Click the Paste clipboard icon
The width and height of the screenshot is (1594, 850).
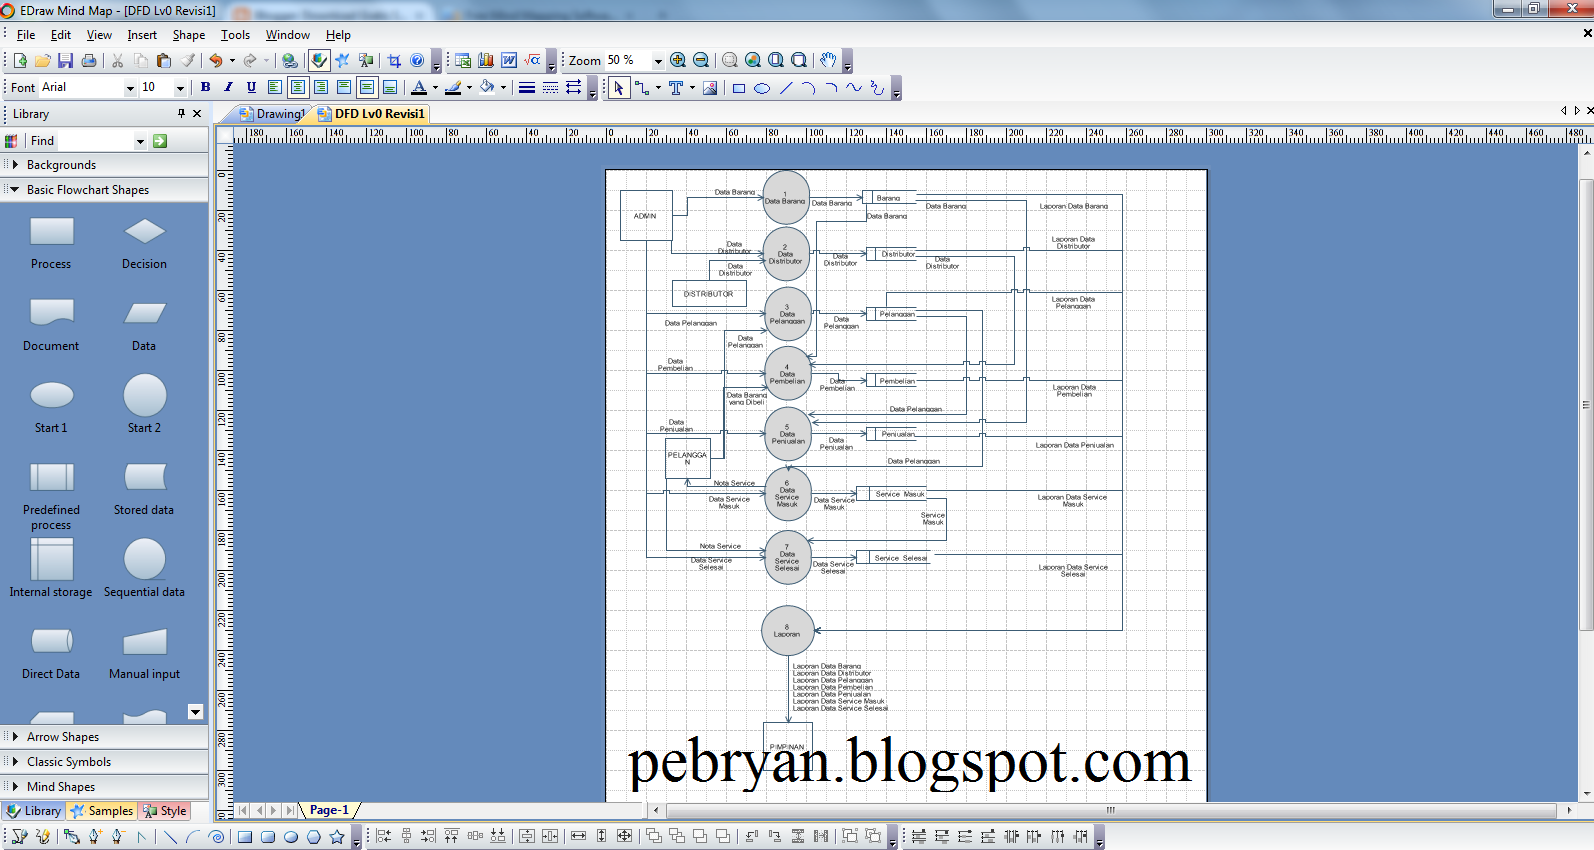(164, 61)
